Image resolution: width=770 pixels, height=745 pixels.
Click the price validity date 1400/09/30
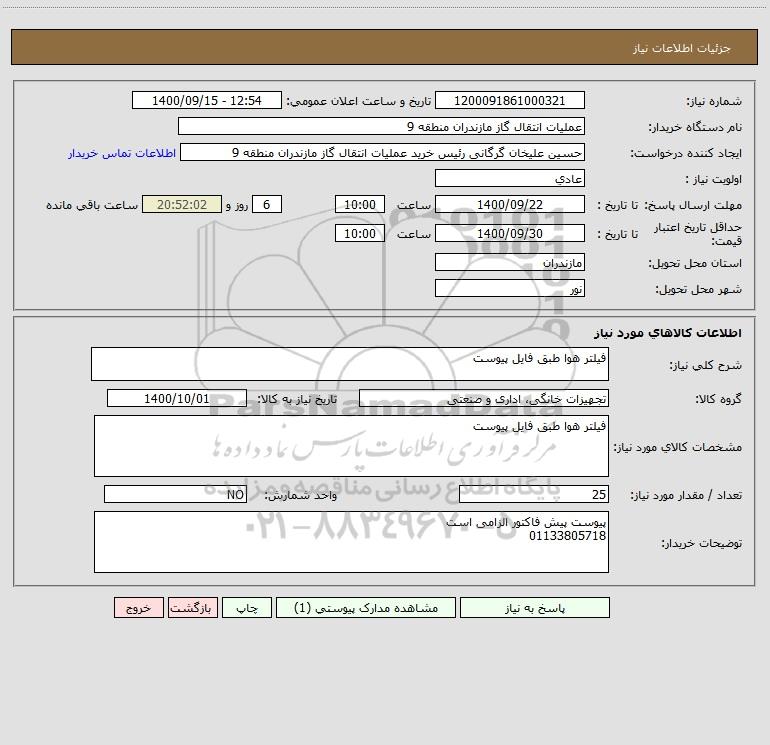510,233
